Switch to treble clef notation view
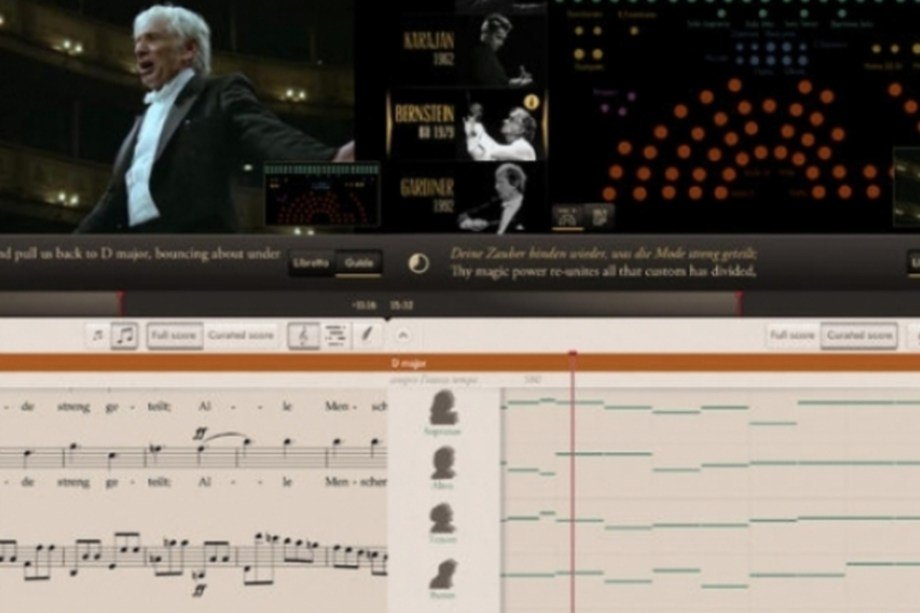The width and height of the screenshot is (920, 613). 303,336
